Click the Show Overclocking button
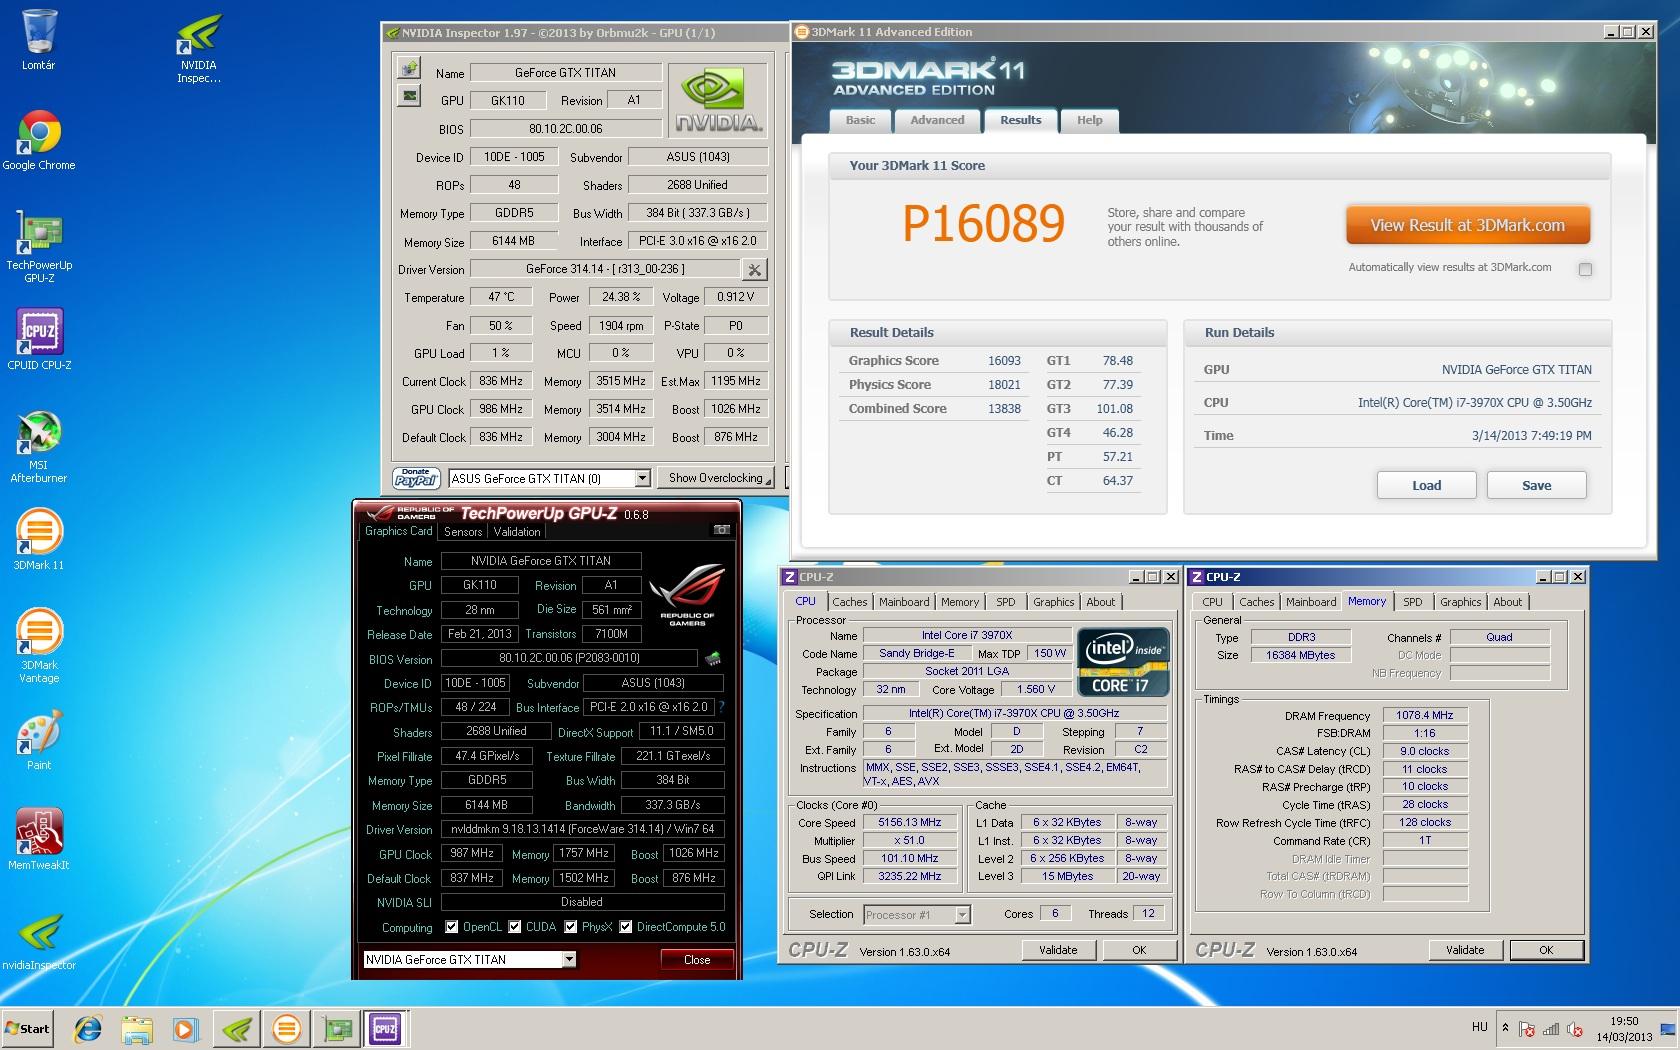The height and width of the screenshot is (1050, 1680). (x=717, y=478)
